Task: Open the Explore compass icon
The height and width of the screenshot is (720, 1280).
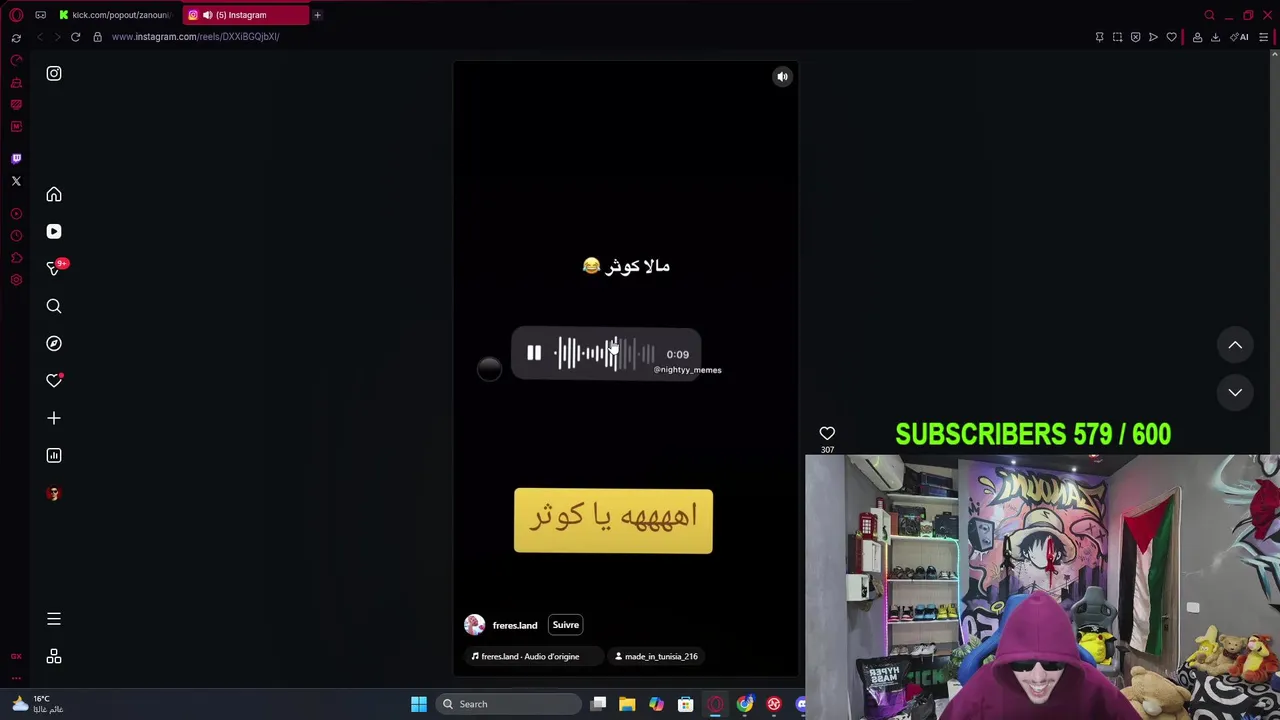Action: [54, 343]
